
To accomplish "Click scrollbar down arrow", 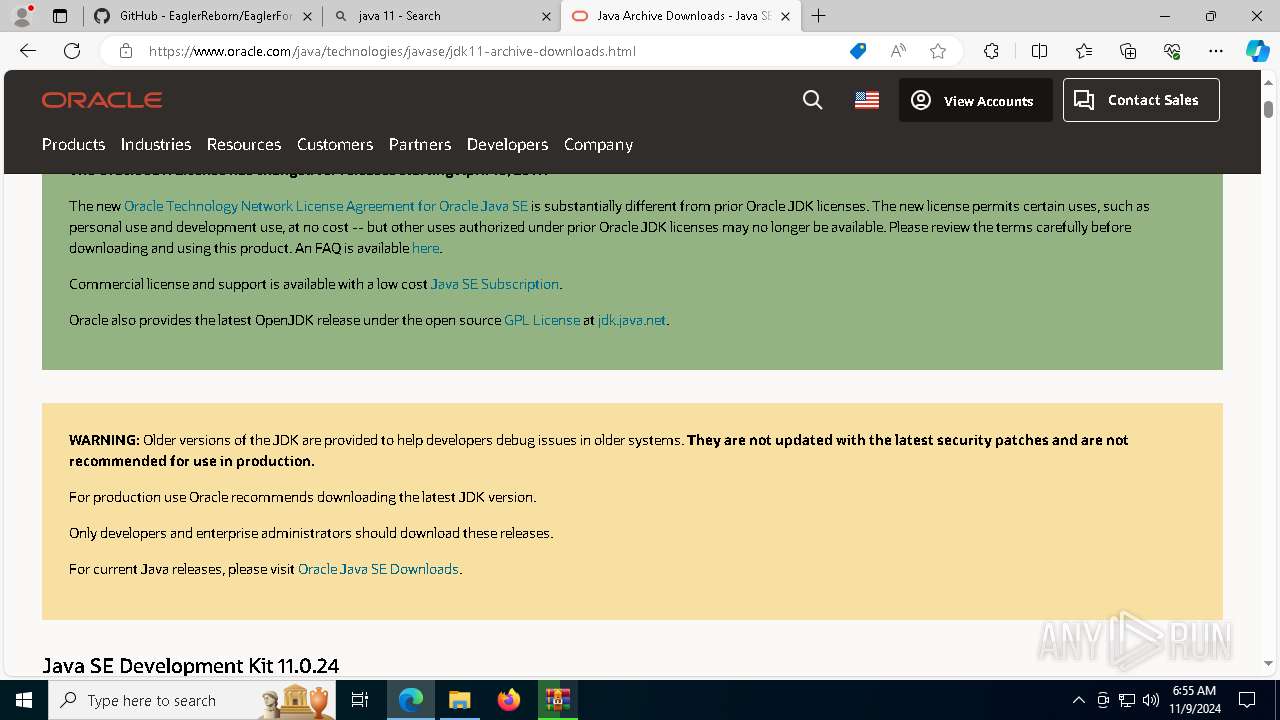I will tap(1268, 664).
